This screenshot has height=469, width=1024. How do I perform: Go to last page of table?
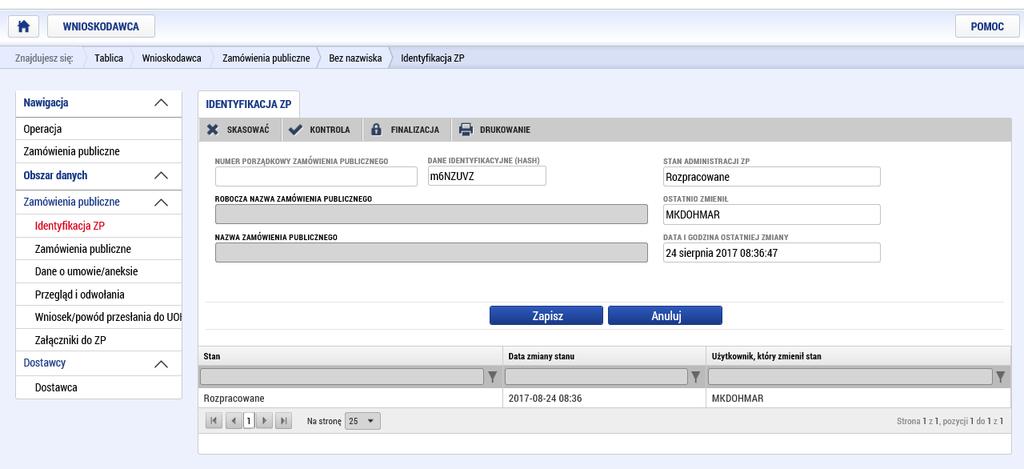pyautogui.click(x=283, y=421)
